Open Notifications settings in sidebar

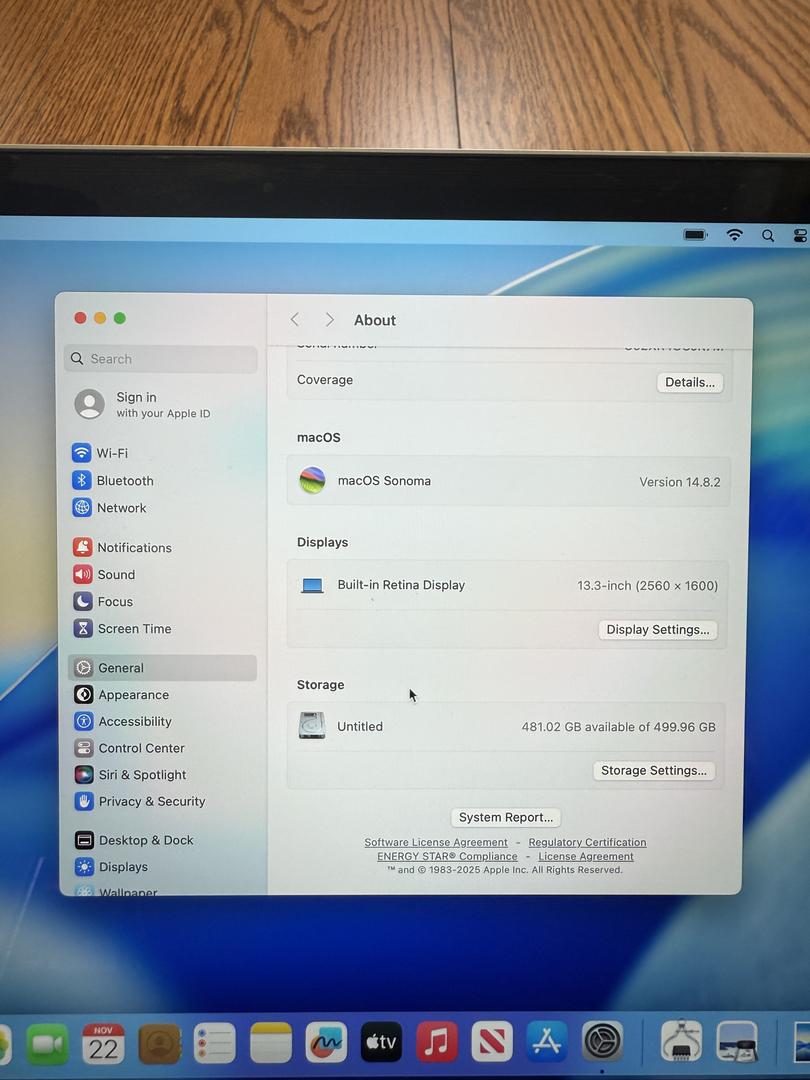123,548
